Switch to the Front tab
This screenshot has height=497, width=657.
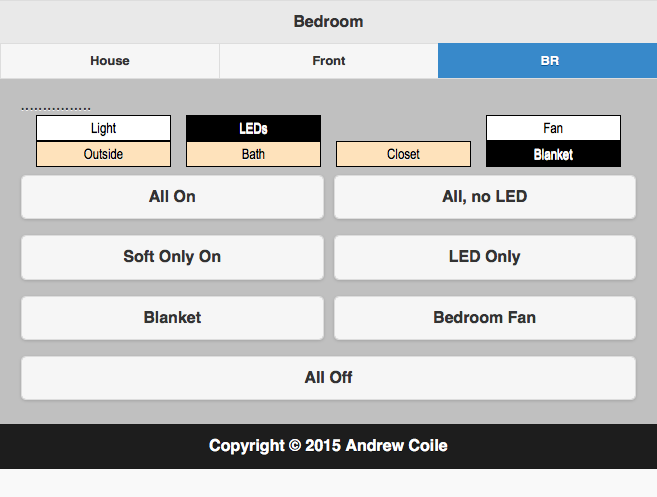[328, 61]
